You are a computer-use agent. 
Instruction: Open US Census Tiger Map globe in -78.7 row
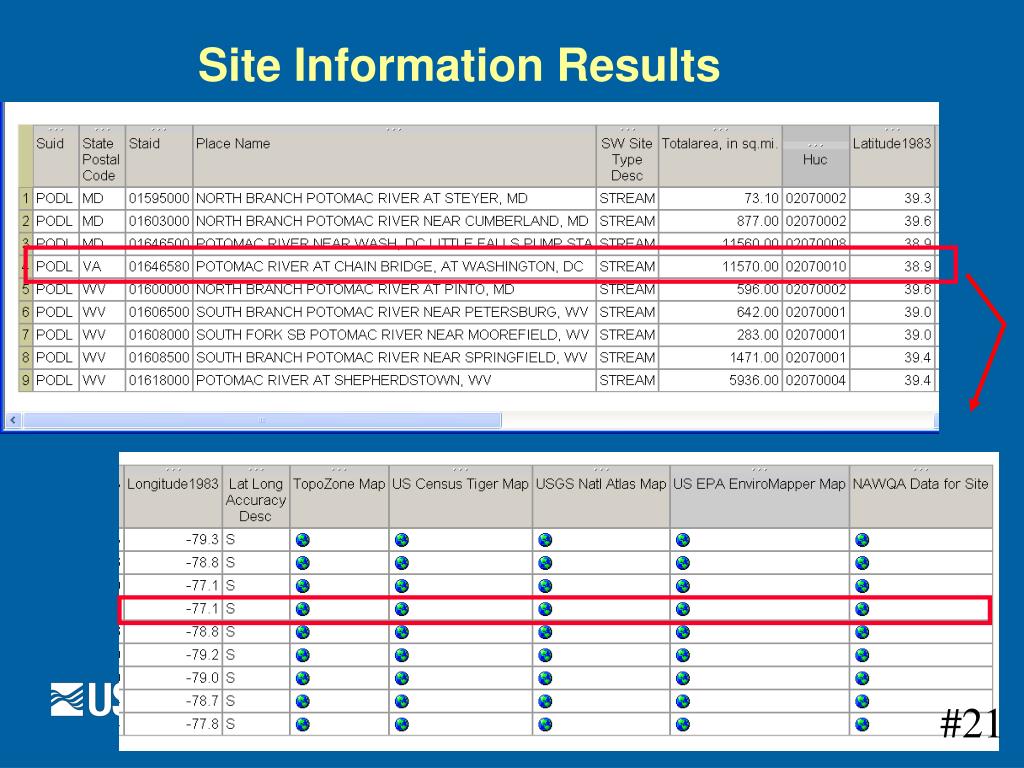coord(402,701)
